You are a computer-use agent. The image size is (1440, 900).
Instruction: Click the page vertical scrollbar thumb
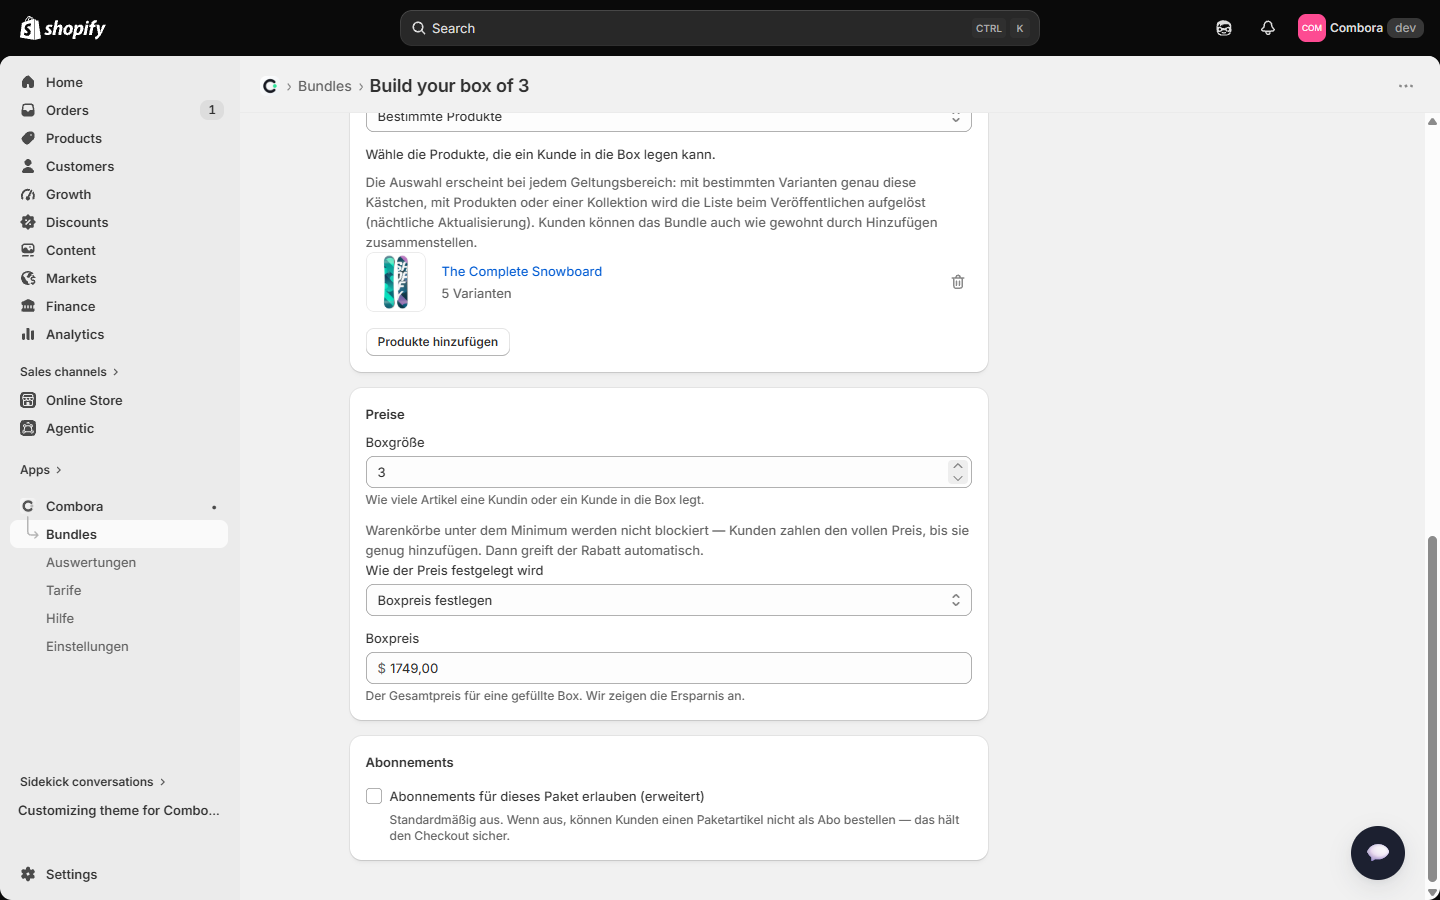click(1432, 708)
